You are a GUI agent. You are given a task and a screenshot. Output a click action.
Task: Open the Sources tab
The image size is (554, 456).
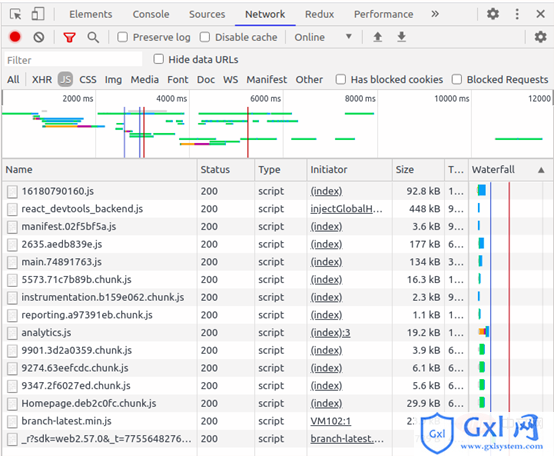207,14
